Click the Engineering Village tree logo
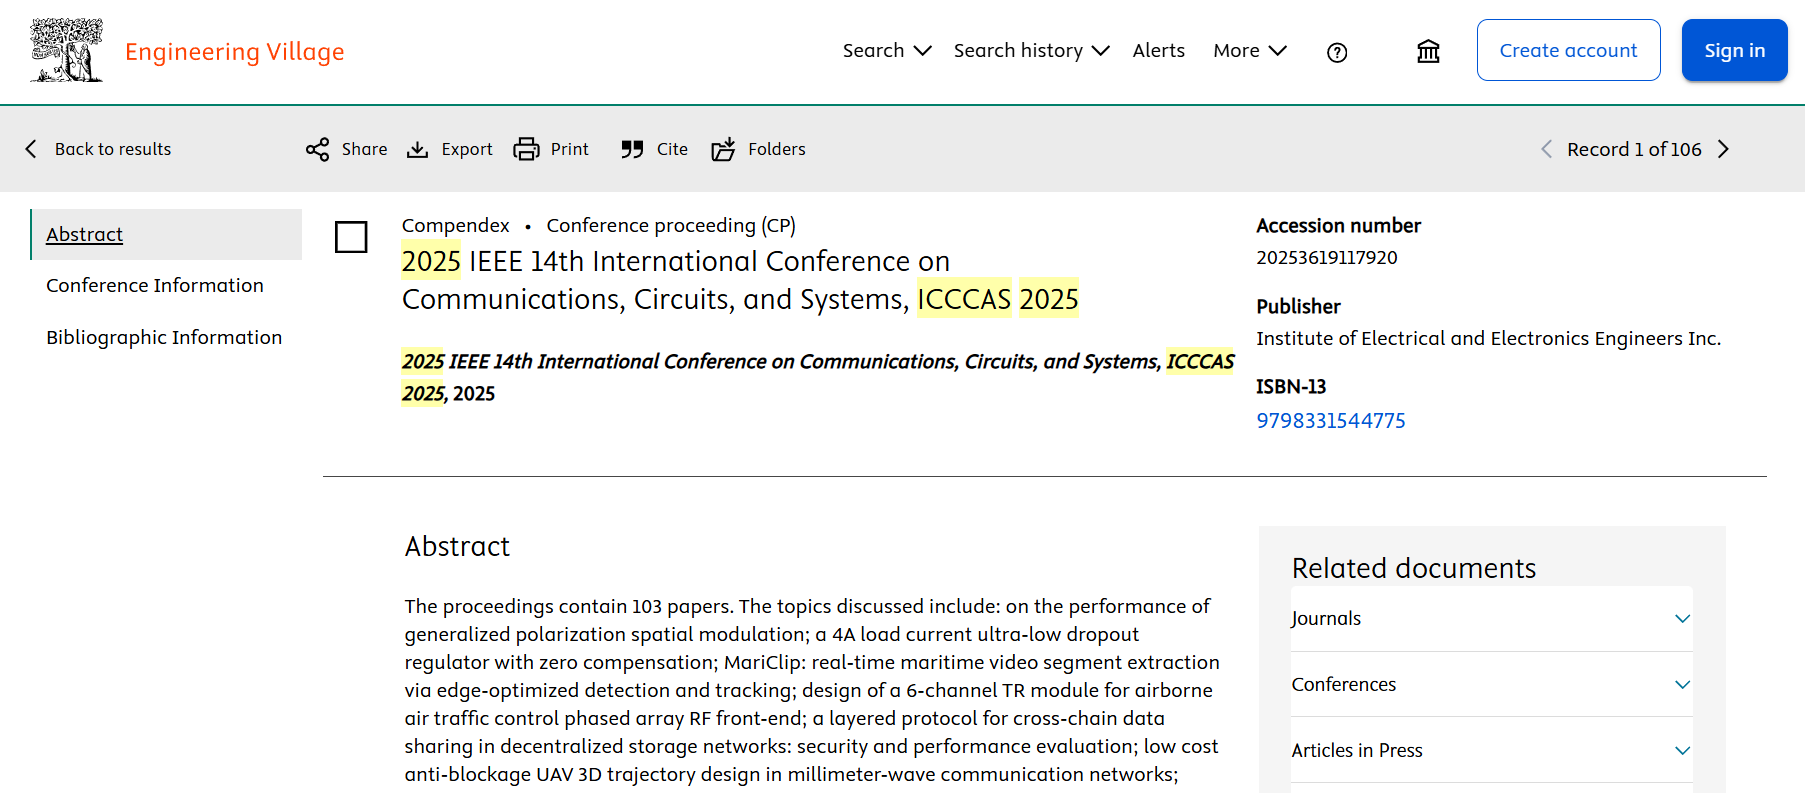This screenshot has height=793, width=1805. point(66,50)
